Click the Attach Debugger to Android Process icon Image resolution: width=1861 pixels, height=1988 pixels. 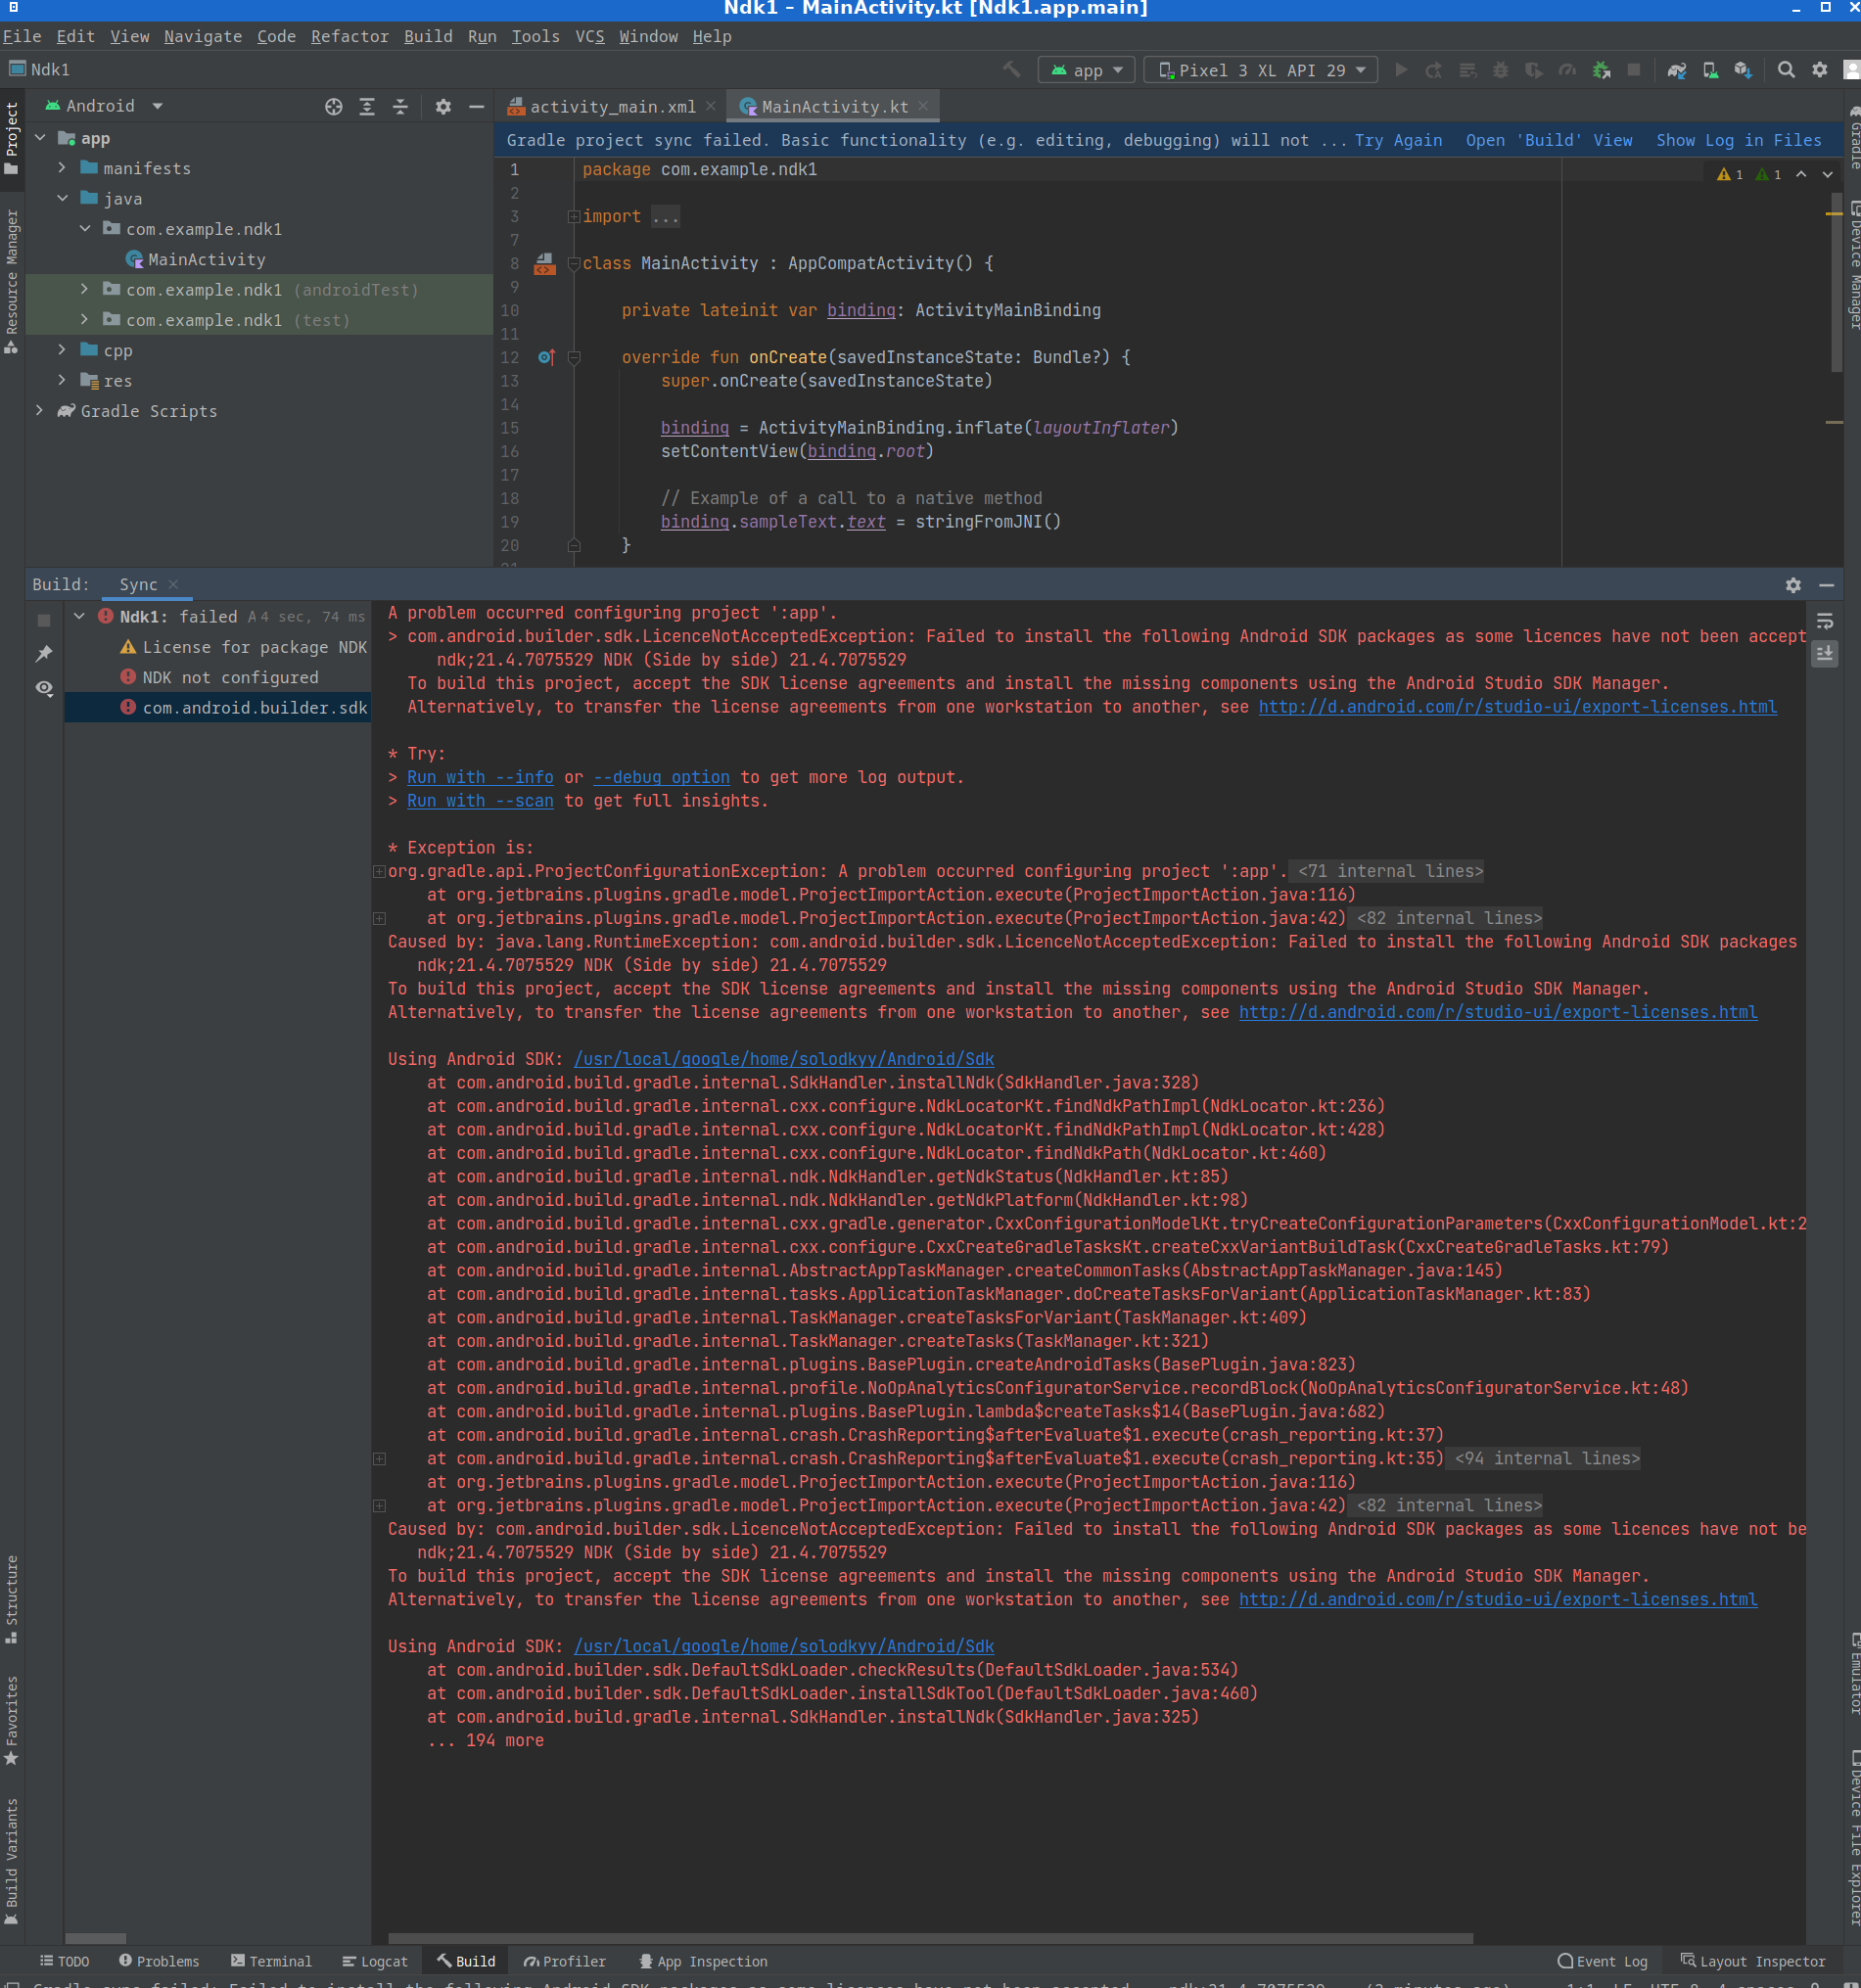1601,70
